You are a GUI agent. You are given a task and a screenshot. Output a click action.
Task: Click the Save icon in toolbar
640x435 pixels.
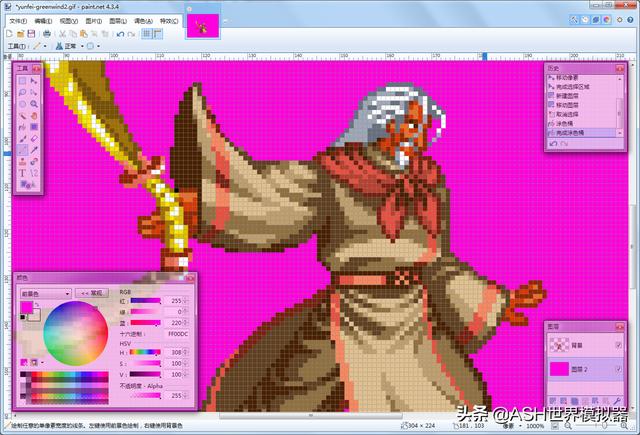tap(33, 33)
